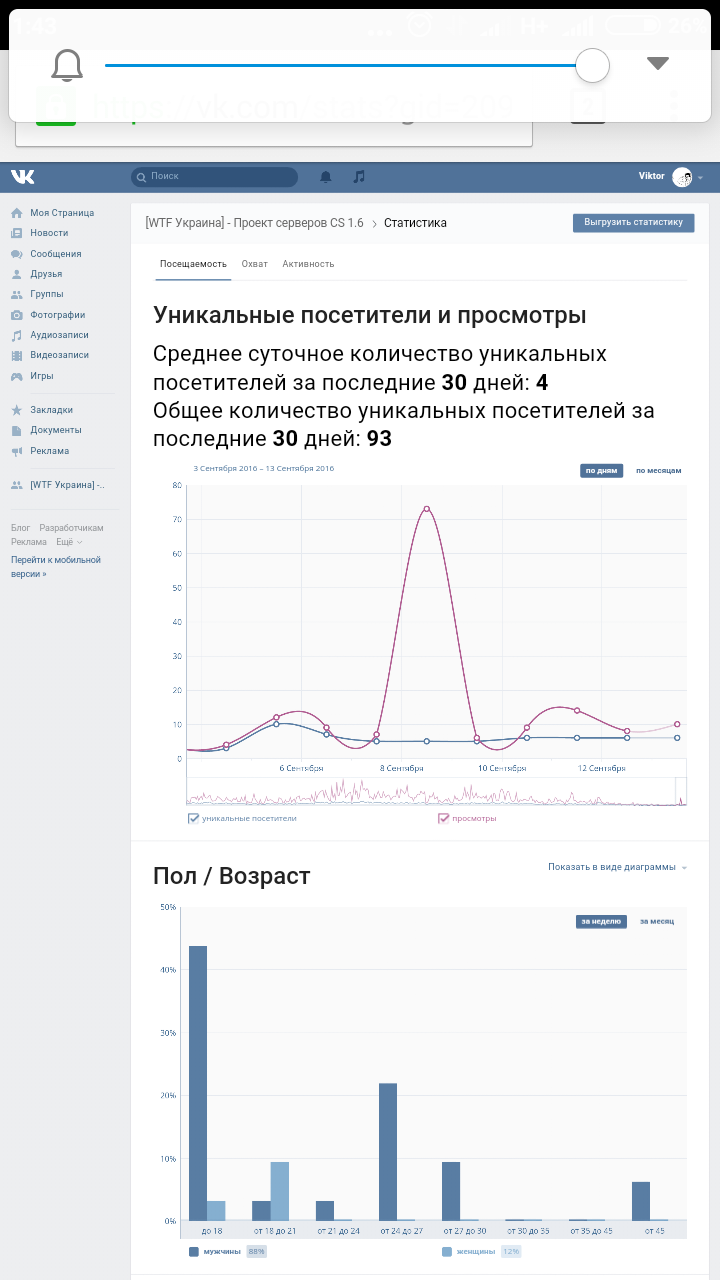Image resolution: width=720 pixels, height=1280 pixels.
Task: Go to Моя Страница
Action: point(62,213)
